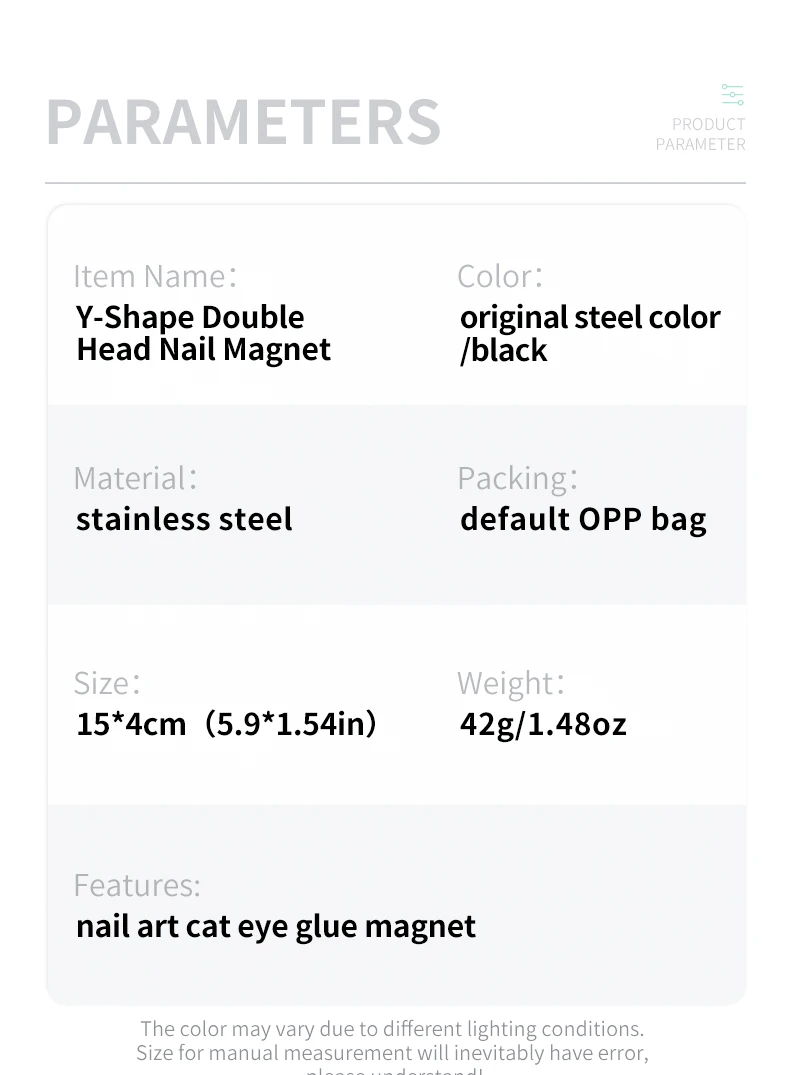Select the original steel color /black value
The width and height of the screenshot is (790, 1075).
click(x=589, y=333)
